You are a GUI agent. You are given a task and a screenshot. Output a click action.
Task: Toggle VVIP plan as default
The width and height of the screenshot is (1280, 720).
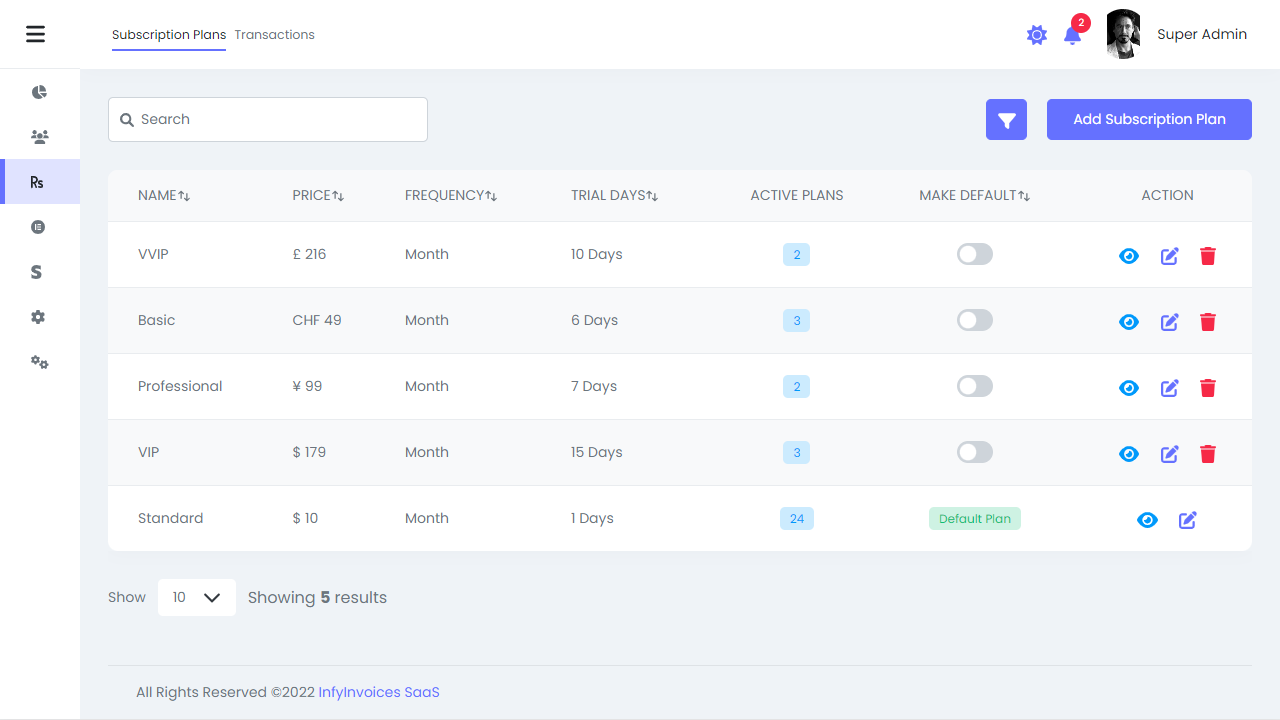(x=974, y=254)
